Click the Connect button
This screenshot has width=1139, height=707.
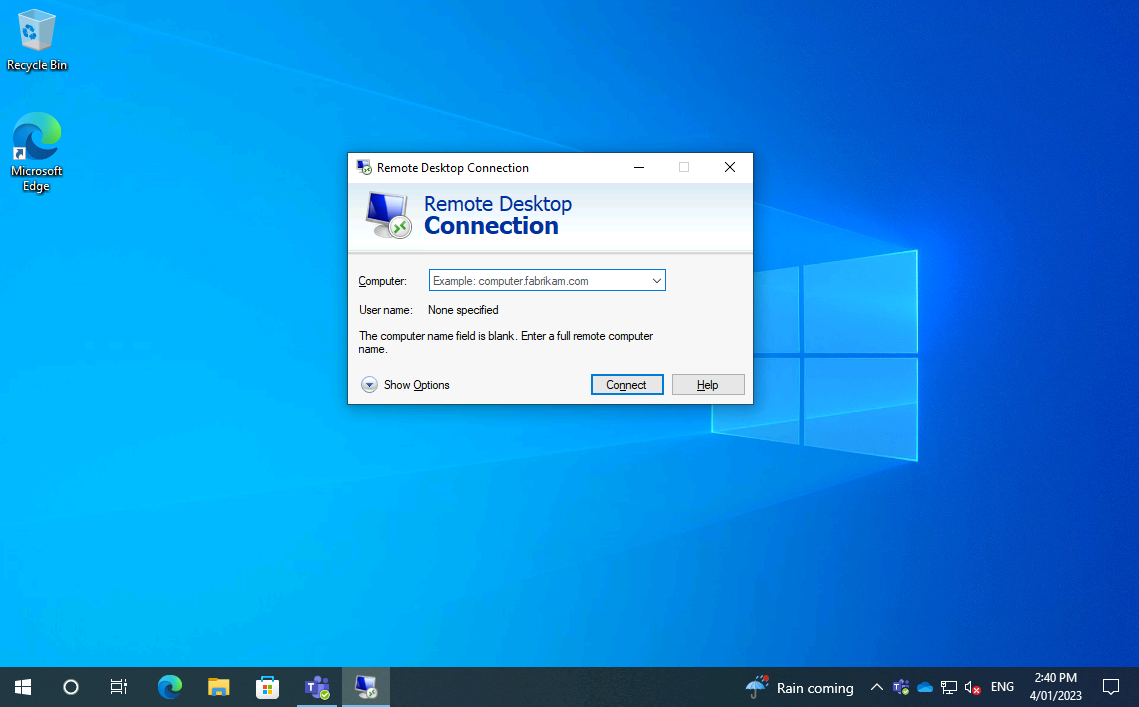[627, 384]
